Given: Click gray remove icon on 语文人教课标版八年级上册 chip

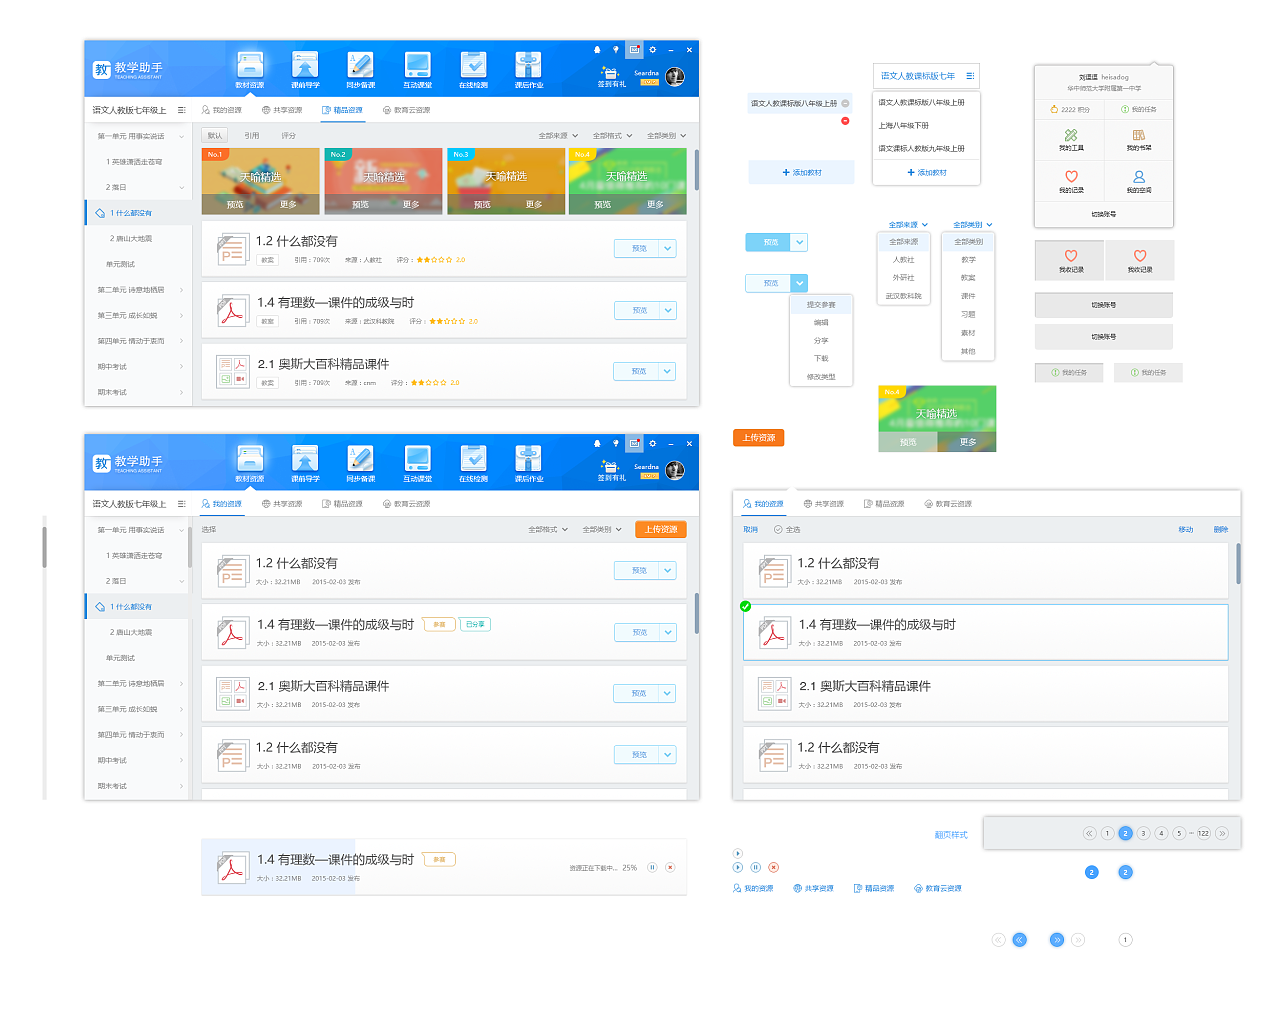Looking at the screenshot, I should 845,103.
